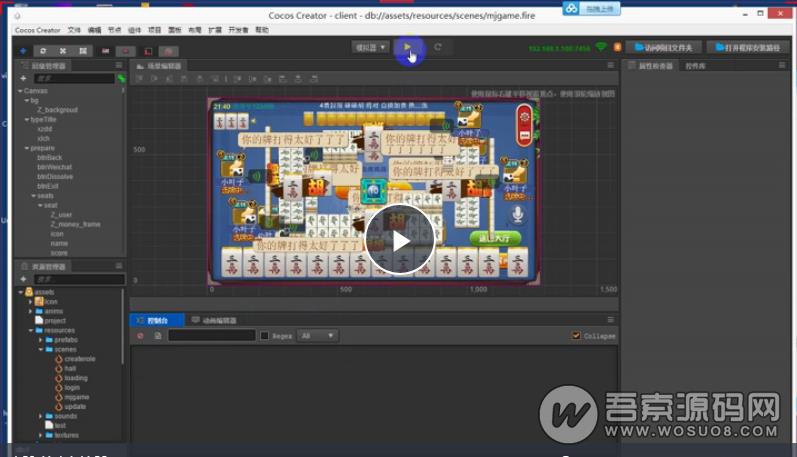
Task: Click the green wifi connection icon
Action: [601, 47]
